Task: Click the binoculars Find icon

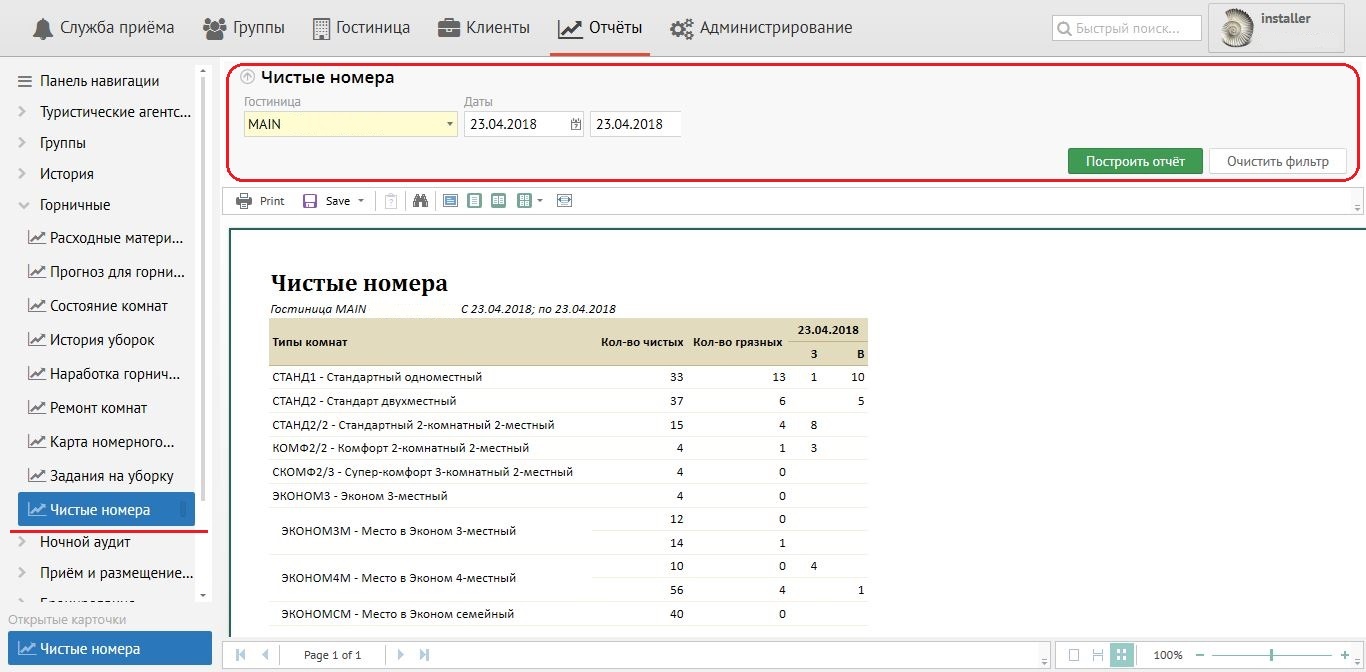Action: click(420, 201)
